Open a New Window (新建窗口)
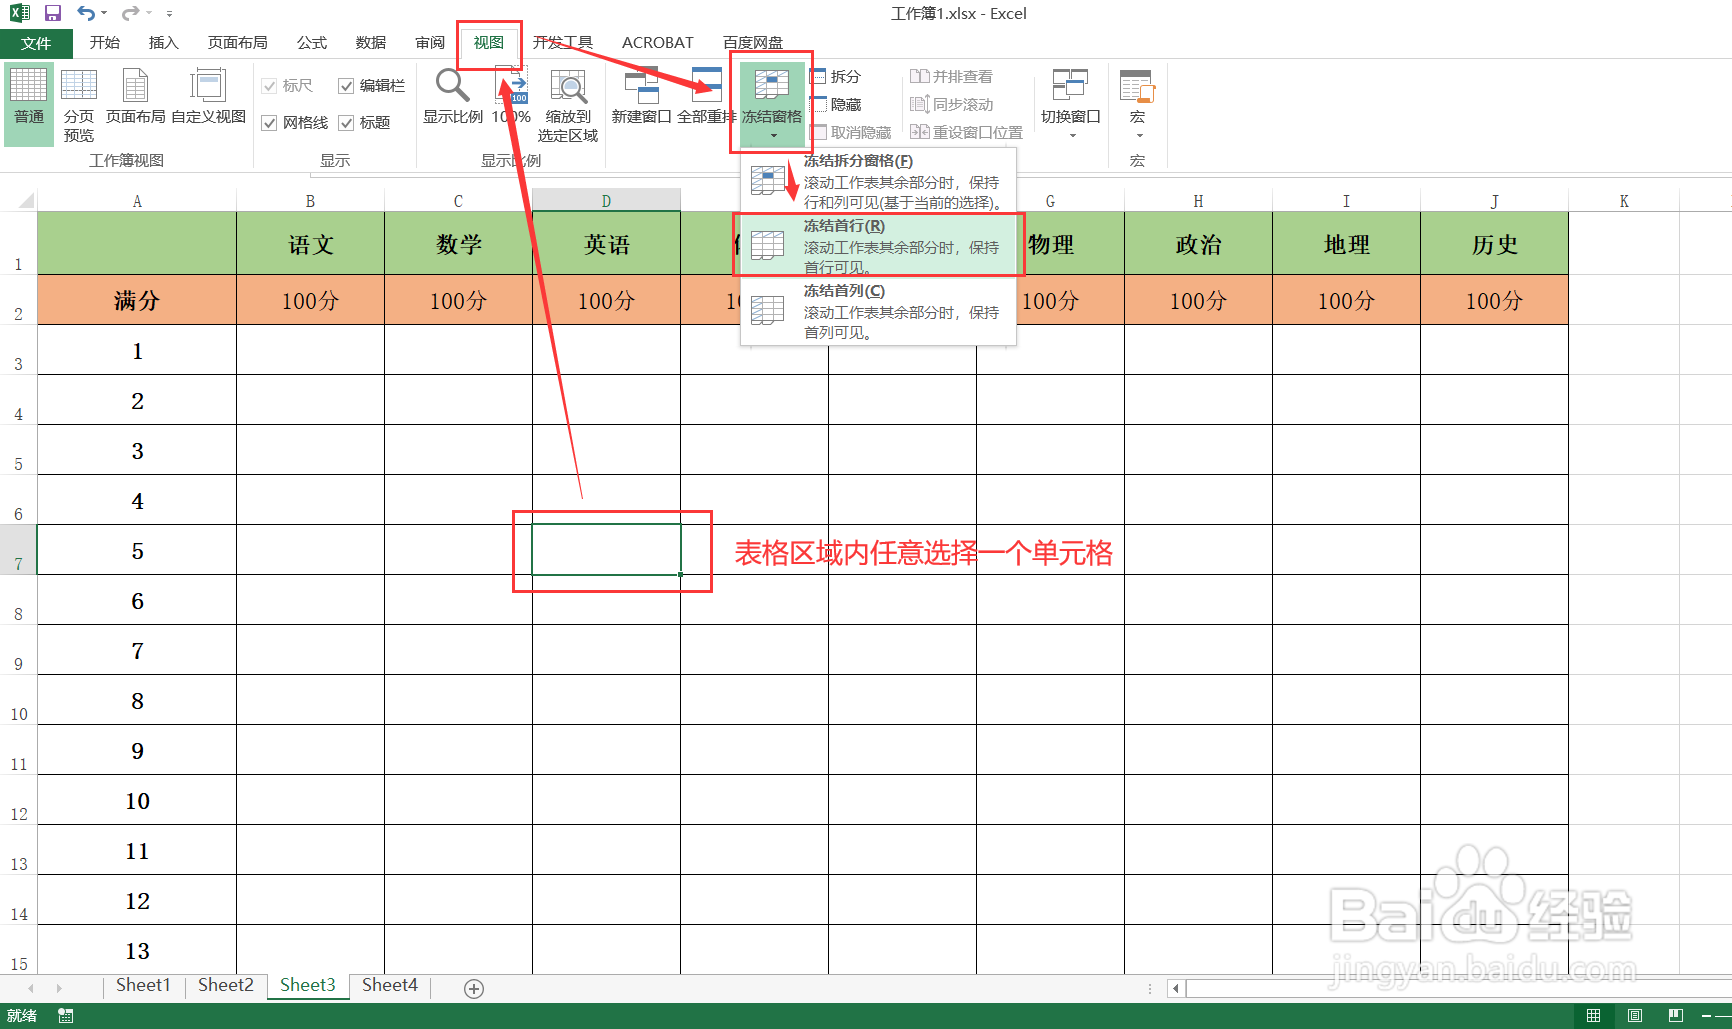The height and width of the screenshot is (1029, 1732). point(641,97)
